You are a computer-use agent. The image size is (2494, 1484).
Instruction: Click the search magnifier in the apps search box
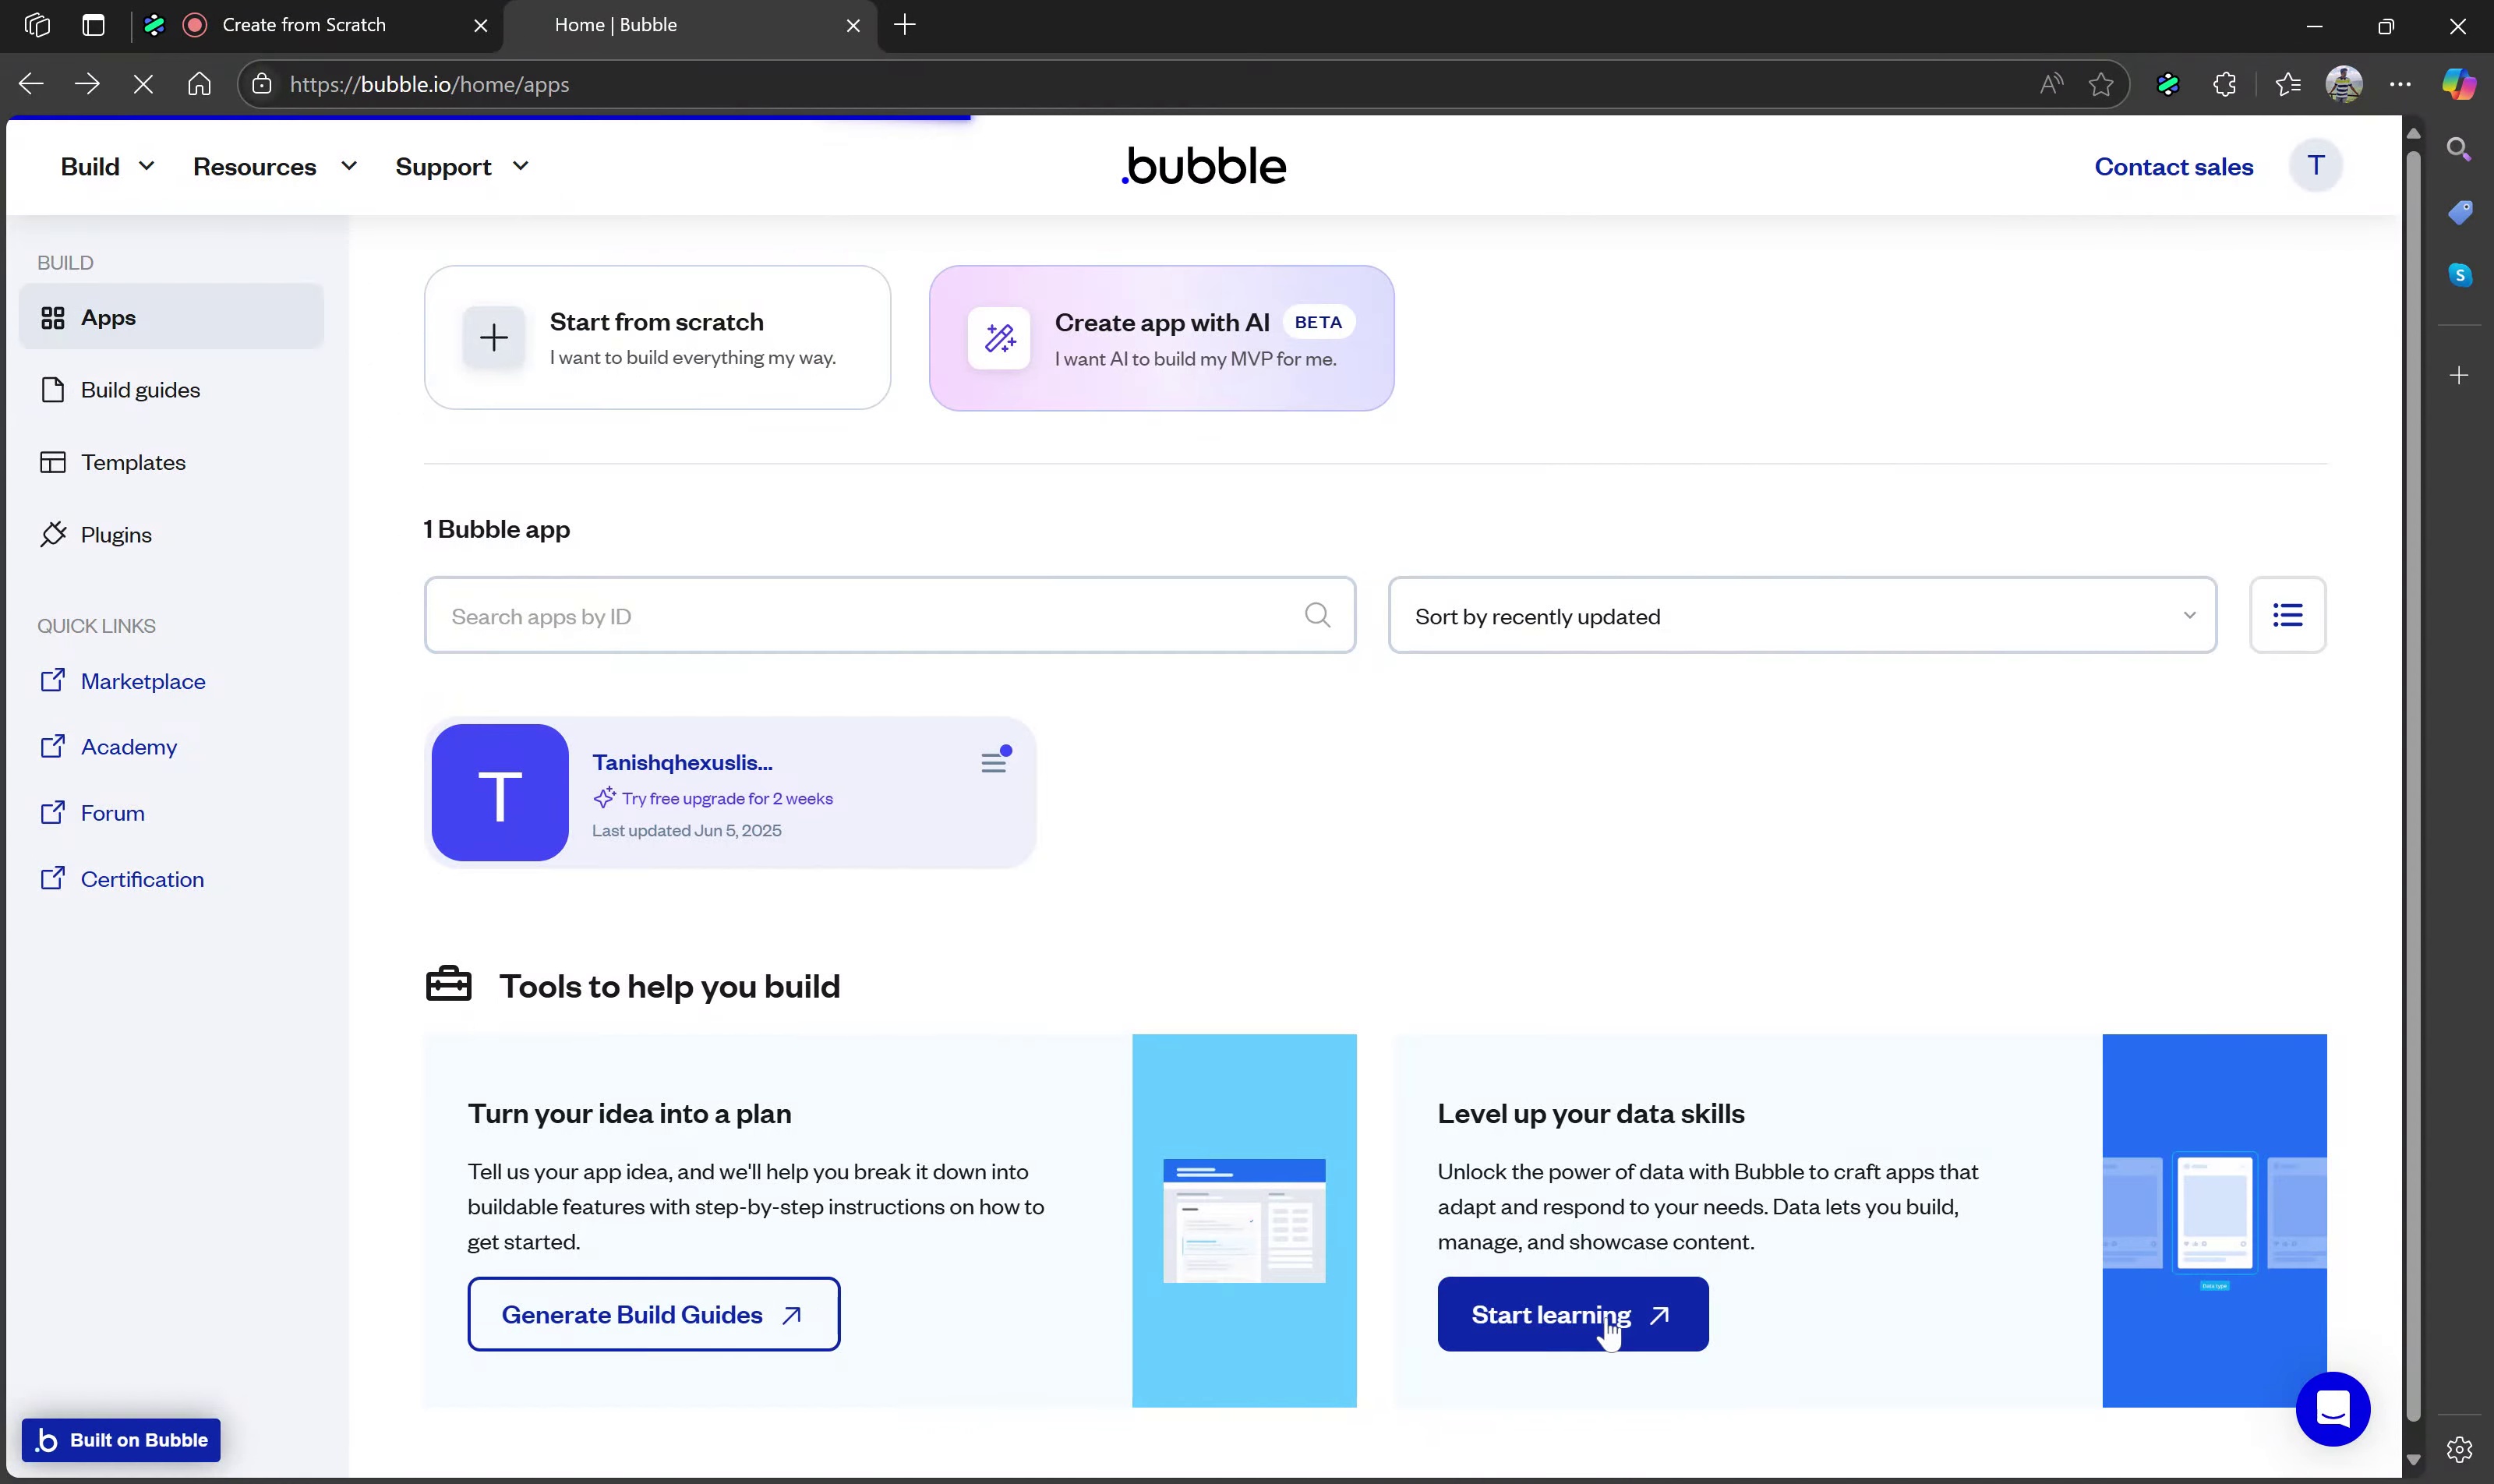[1317, 615]
